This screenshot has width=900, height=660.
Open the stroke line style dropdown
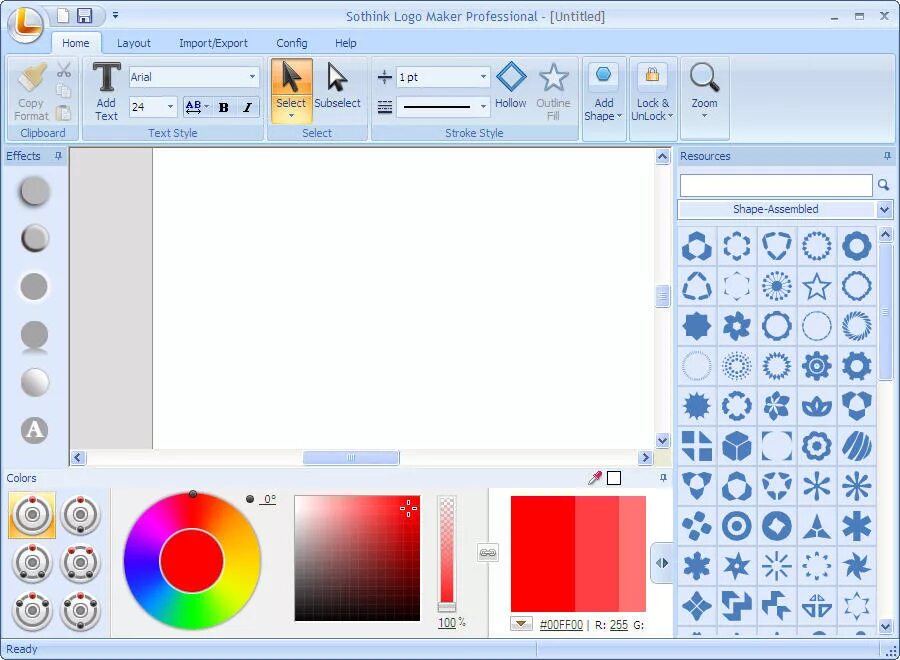483,107
